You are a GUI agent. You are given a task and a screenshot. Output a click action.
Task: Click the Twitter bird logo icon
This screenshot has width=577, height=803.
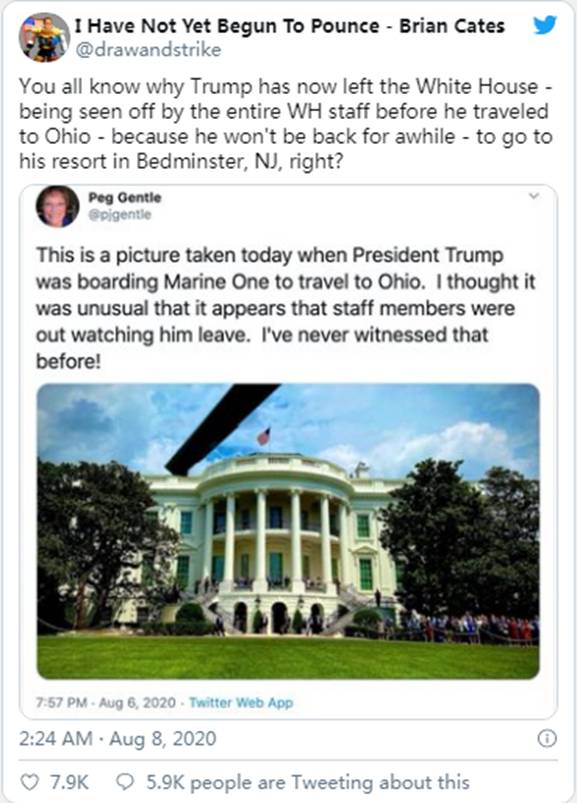(544, 24)
